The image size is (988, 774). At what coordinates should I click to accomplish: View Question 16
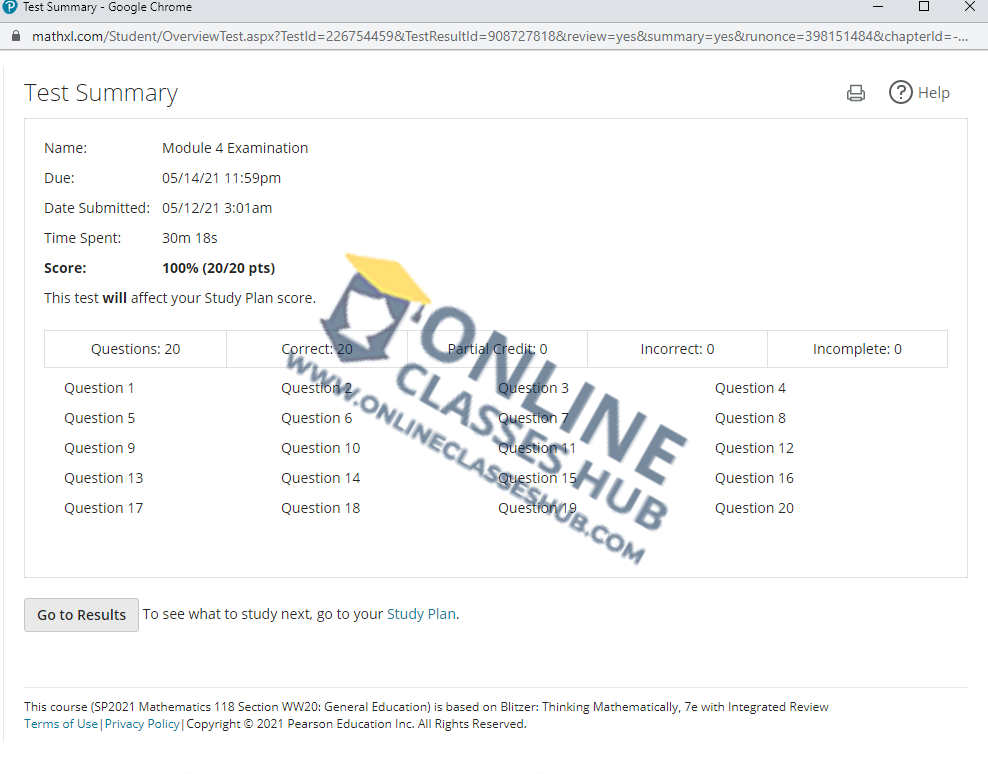click(754, 478)
